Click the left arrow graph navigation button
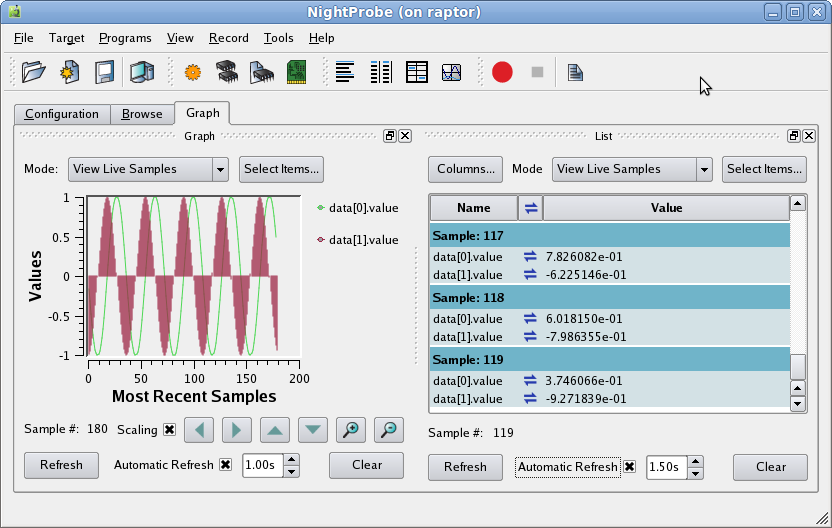Viewport: 832px width, 528px height. click(x=199, y=430)
